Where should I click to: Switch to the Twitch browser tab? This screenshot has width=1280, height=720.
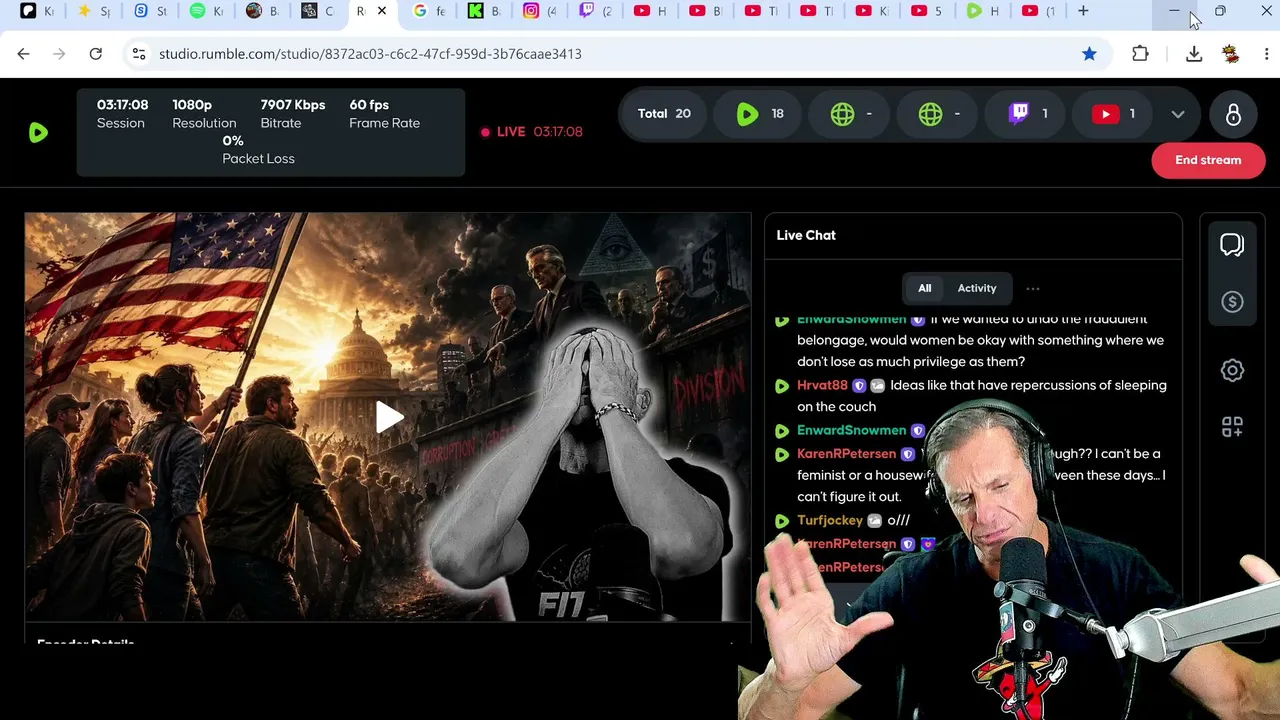pos(596,11)
